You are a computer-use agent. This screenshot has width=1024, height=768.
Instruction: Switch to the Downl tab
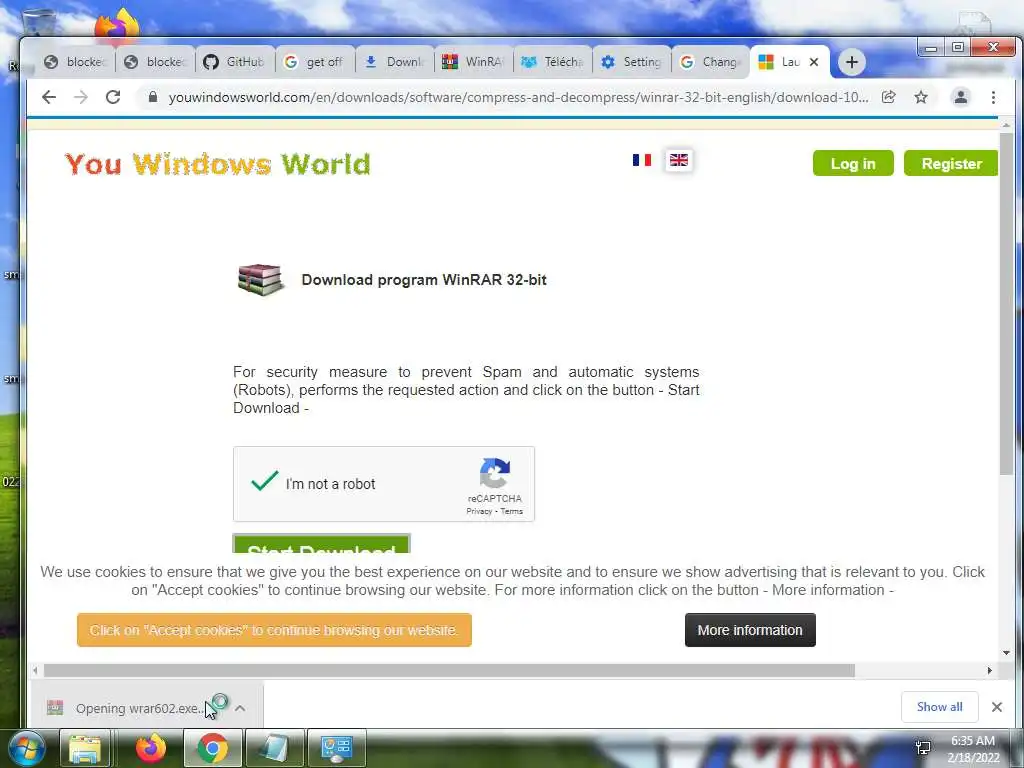[x=394, y=62]
